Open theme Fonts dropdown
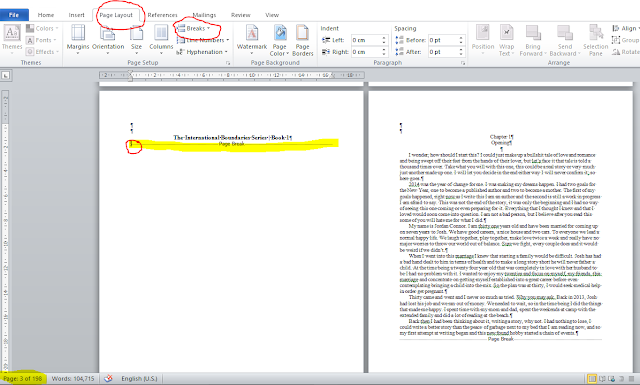 point(41,40)
